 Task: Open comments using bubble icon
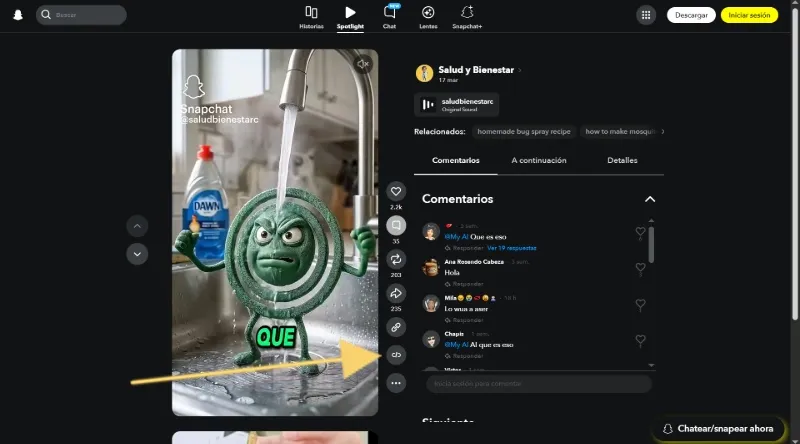[x=396, y=225]
